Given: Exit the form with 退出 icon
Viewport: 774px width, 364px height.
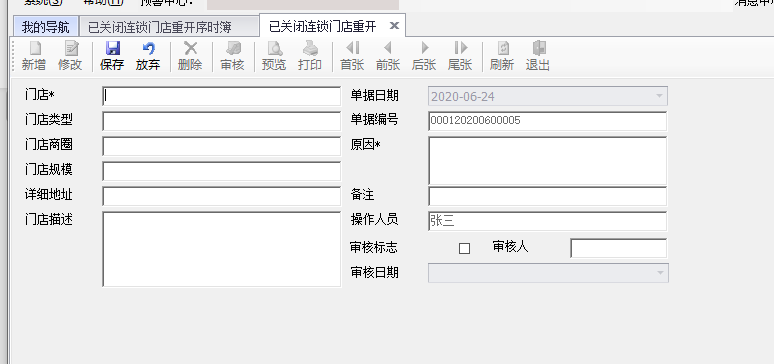Looking at the screenshot, I should pyautogui.click(x=538, y=56).
